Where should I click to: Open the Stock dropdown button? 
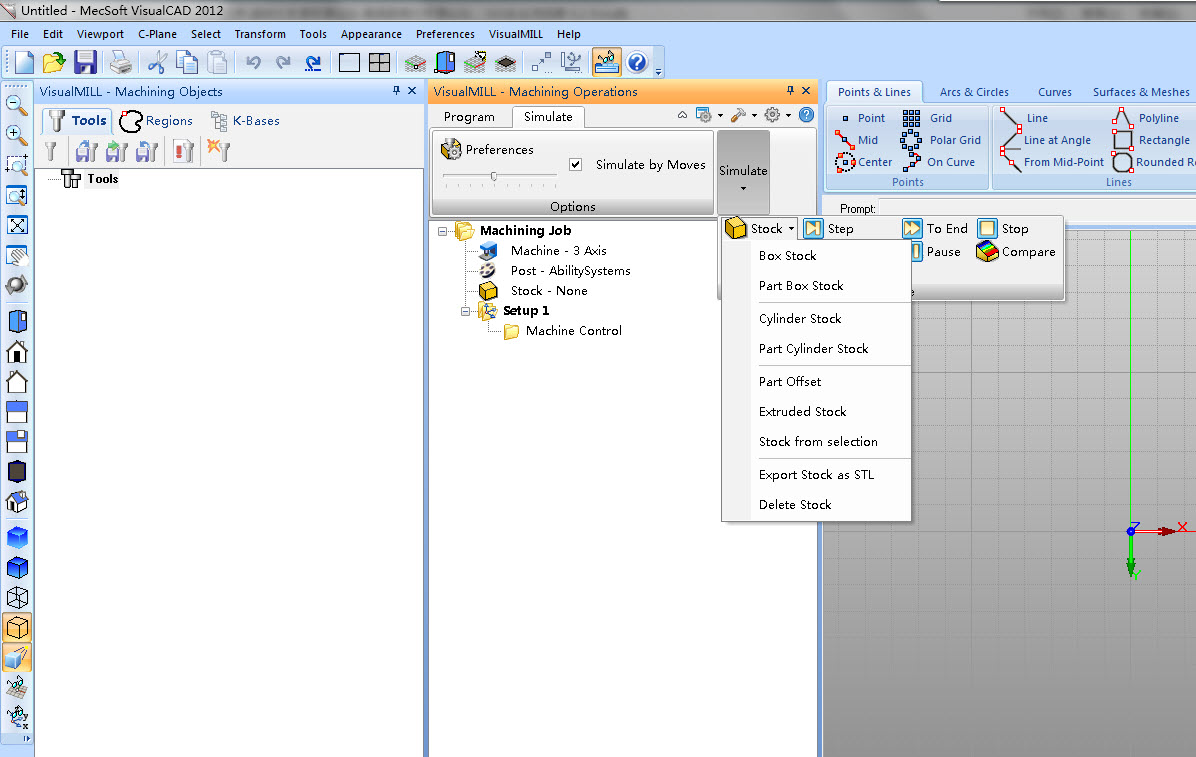pos(760,228)
